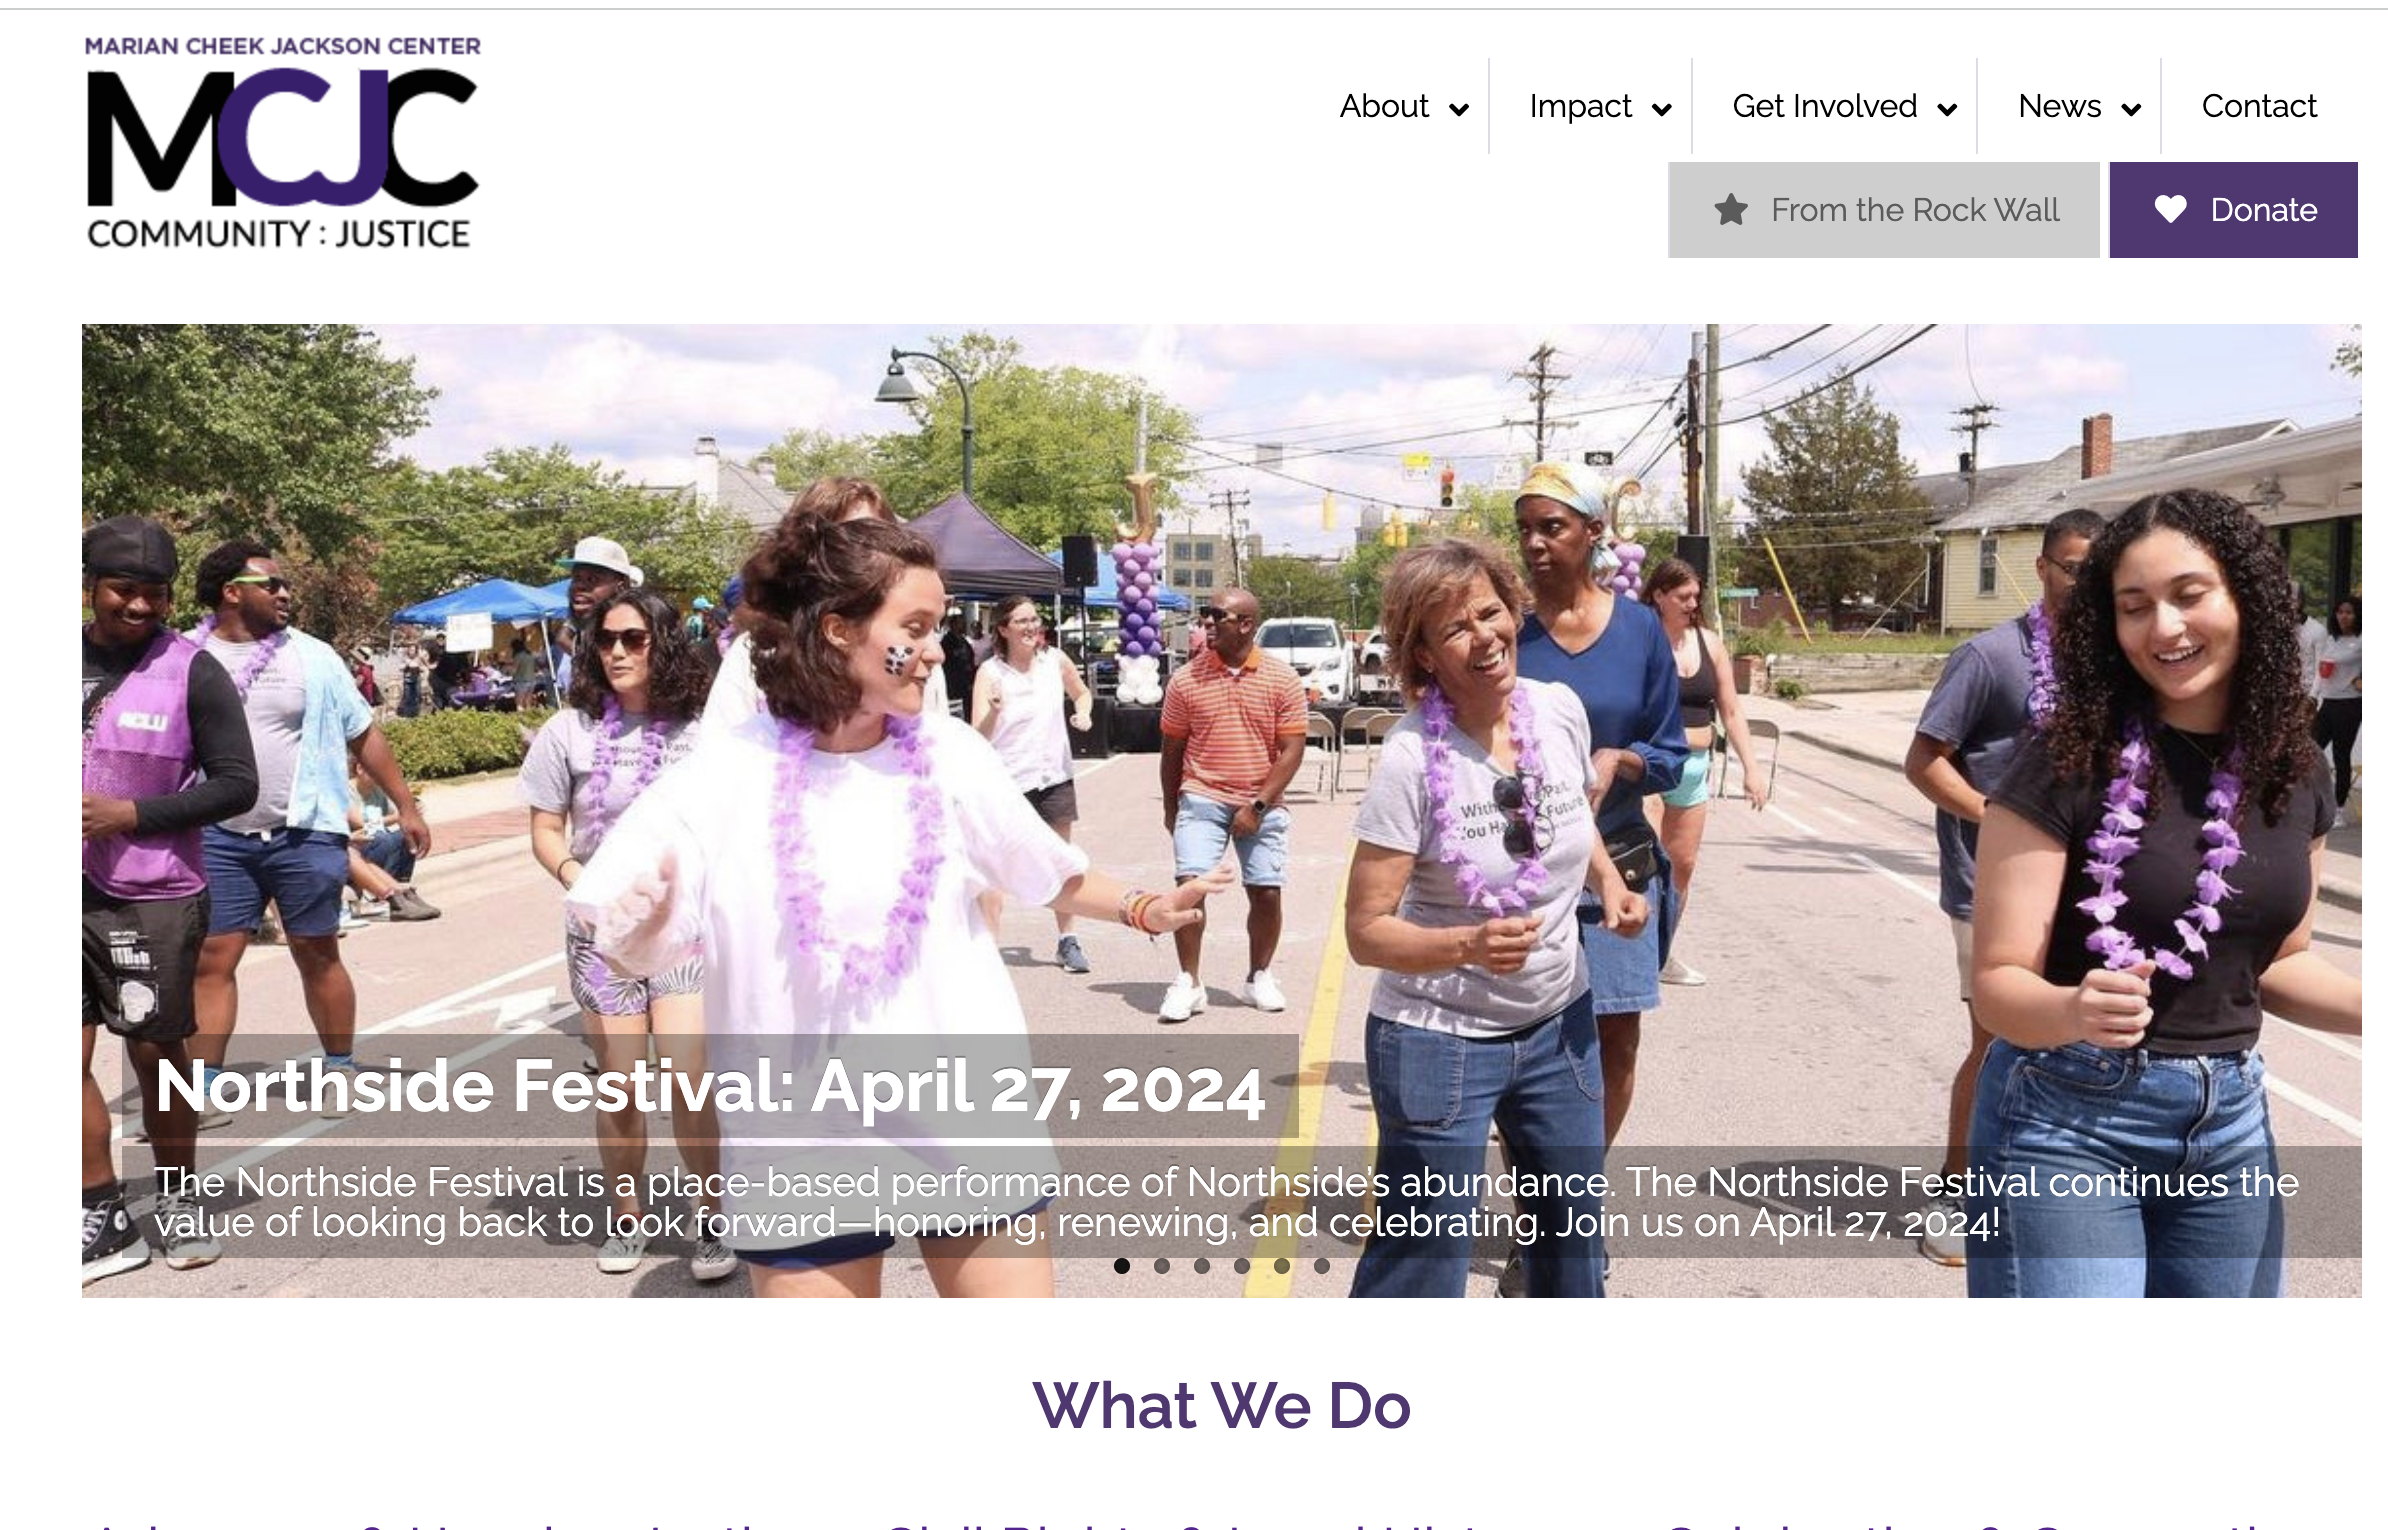Open the Northside Festival: April 27, 2024 headline
This screenshot has height=1530, width=2388.
tap(710, 1086)
